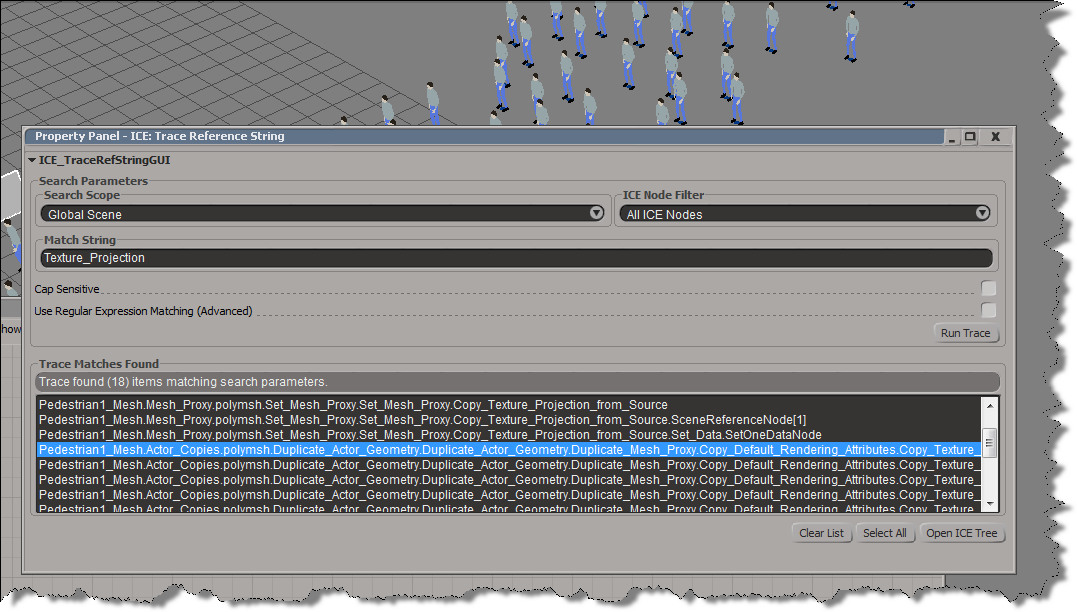The width and height of the screenshot is (1077, 612).
Task: Toggle Use Regular Expression Matching checkbox
Action: pos(988,311)
